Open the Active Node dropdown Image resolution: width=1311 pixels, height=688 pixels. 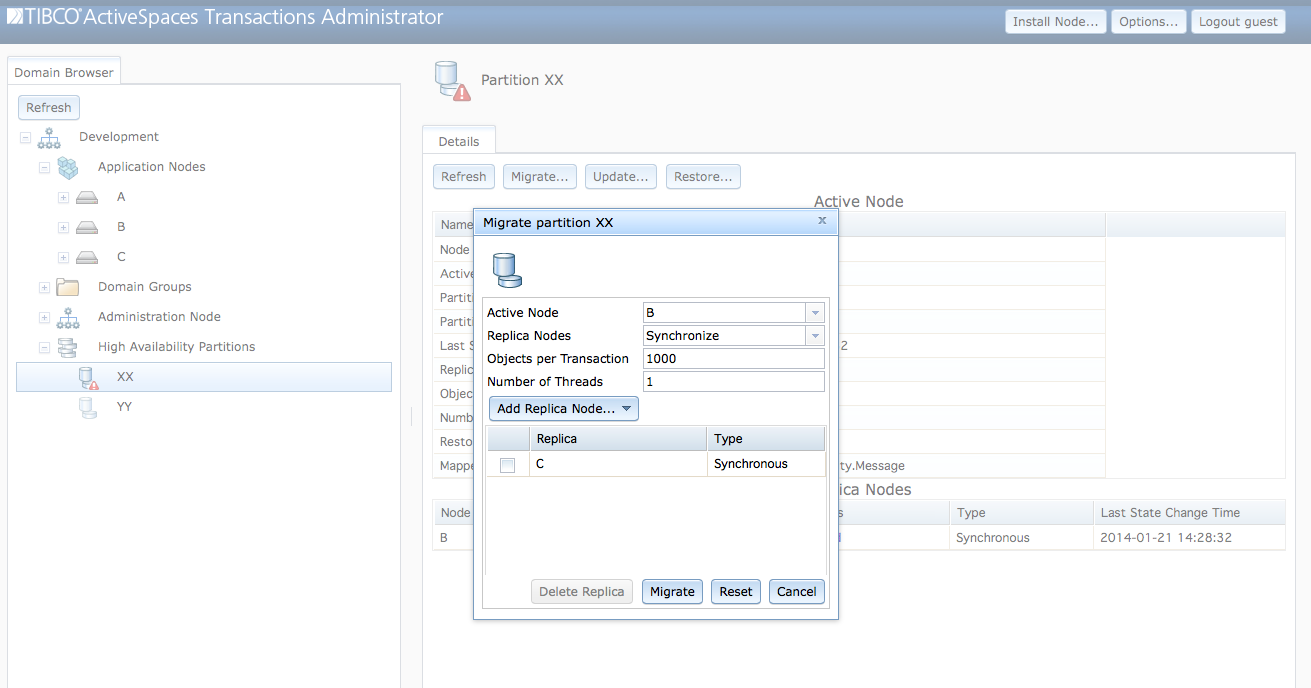point(815,313)
